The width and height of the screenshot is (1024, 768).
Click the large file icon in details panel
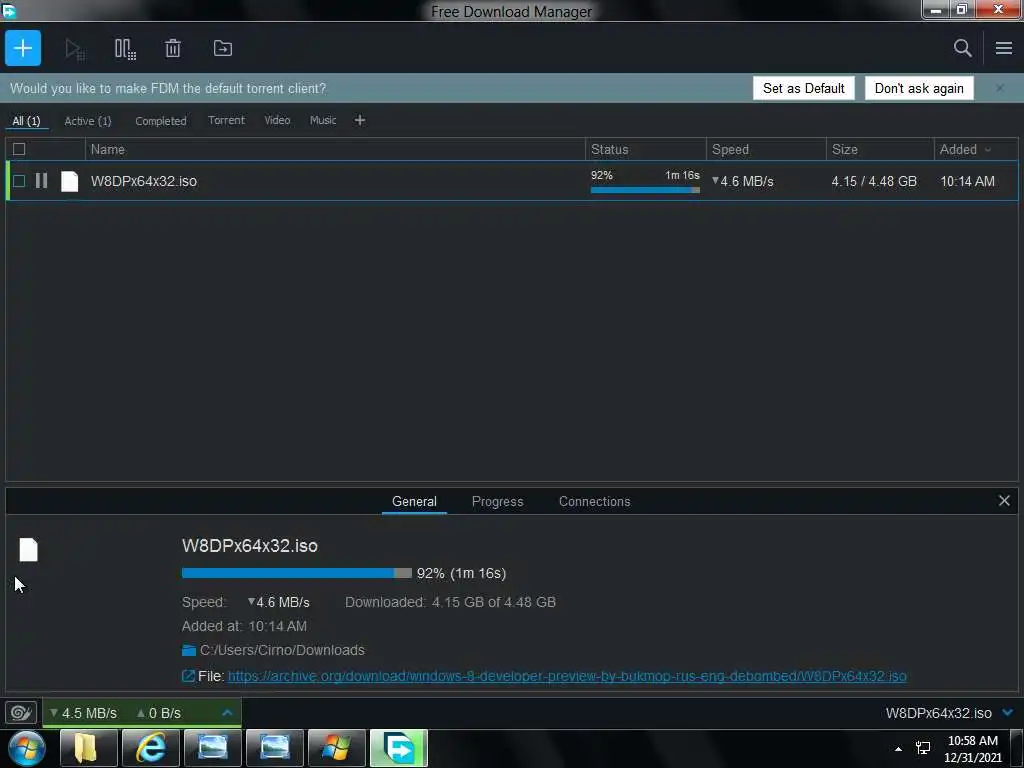28,550
